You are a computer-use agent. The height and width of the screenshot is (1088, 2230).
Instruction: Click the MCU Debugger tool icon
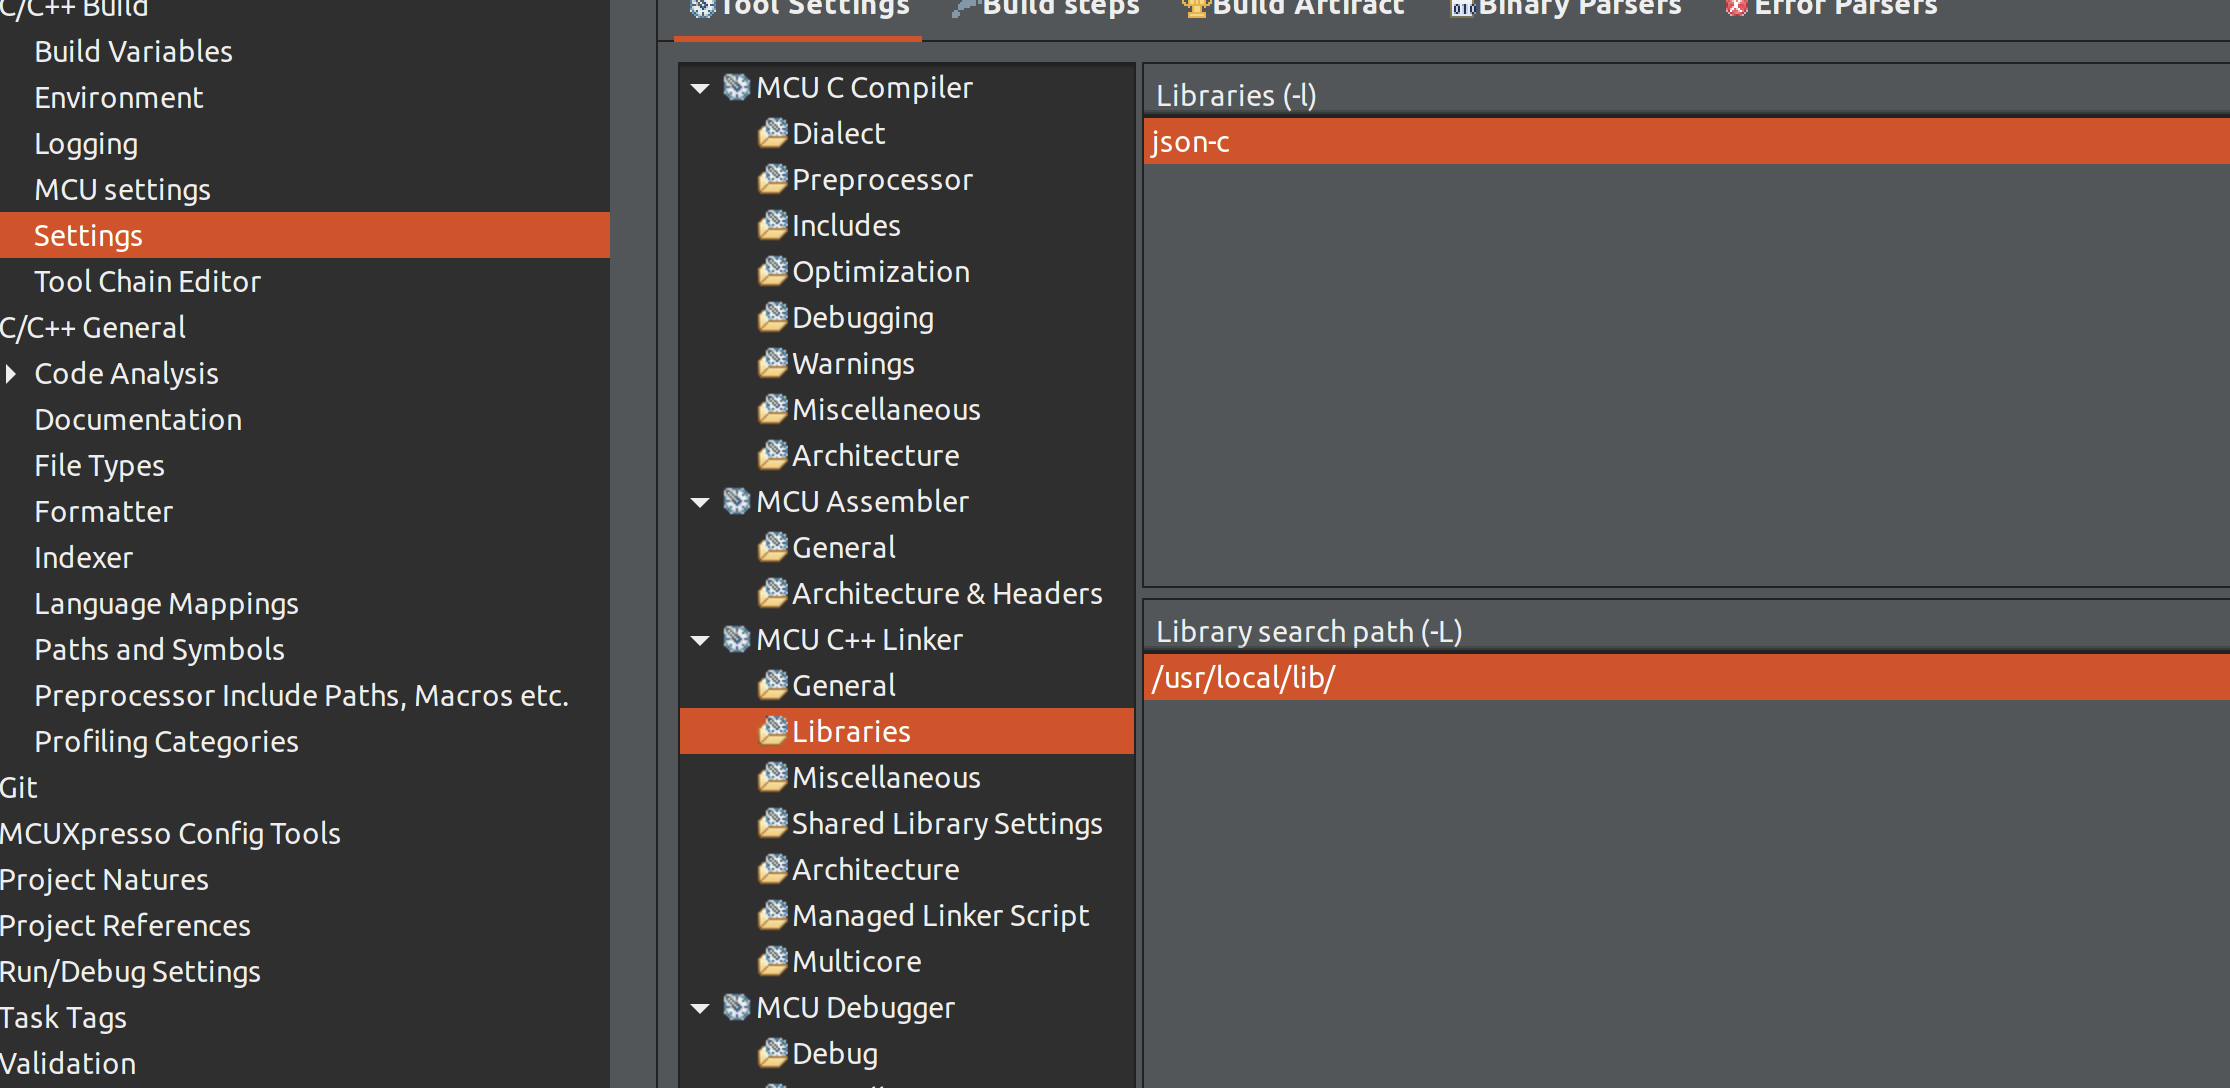point(737,1007)
